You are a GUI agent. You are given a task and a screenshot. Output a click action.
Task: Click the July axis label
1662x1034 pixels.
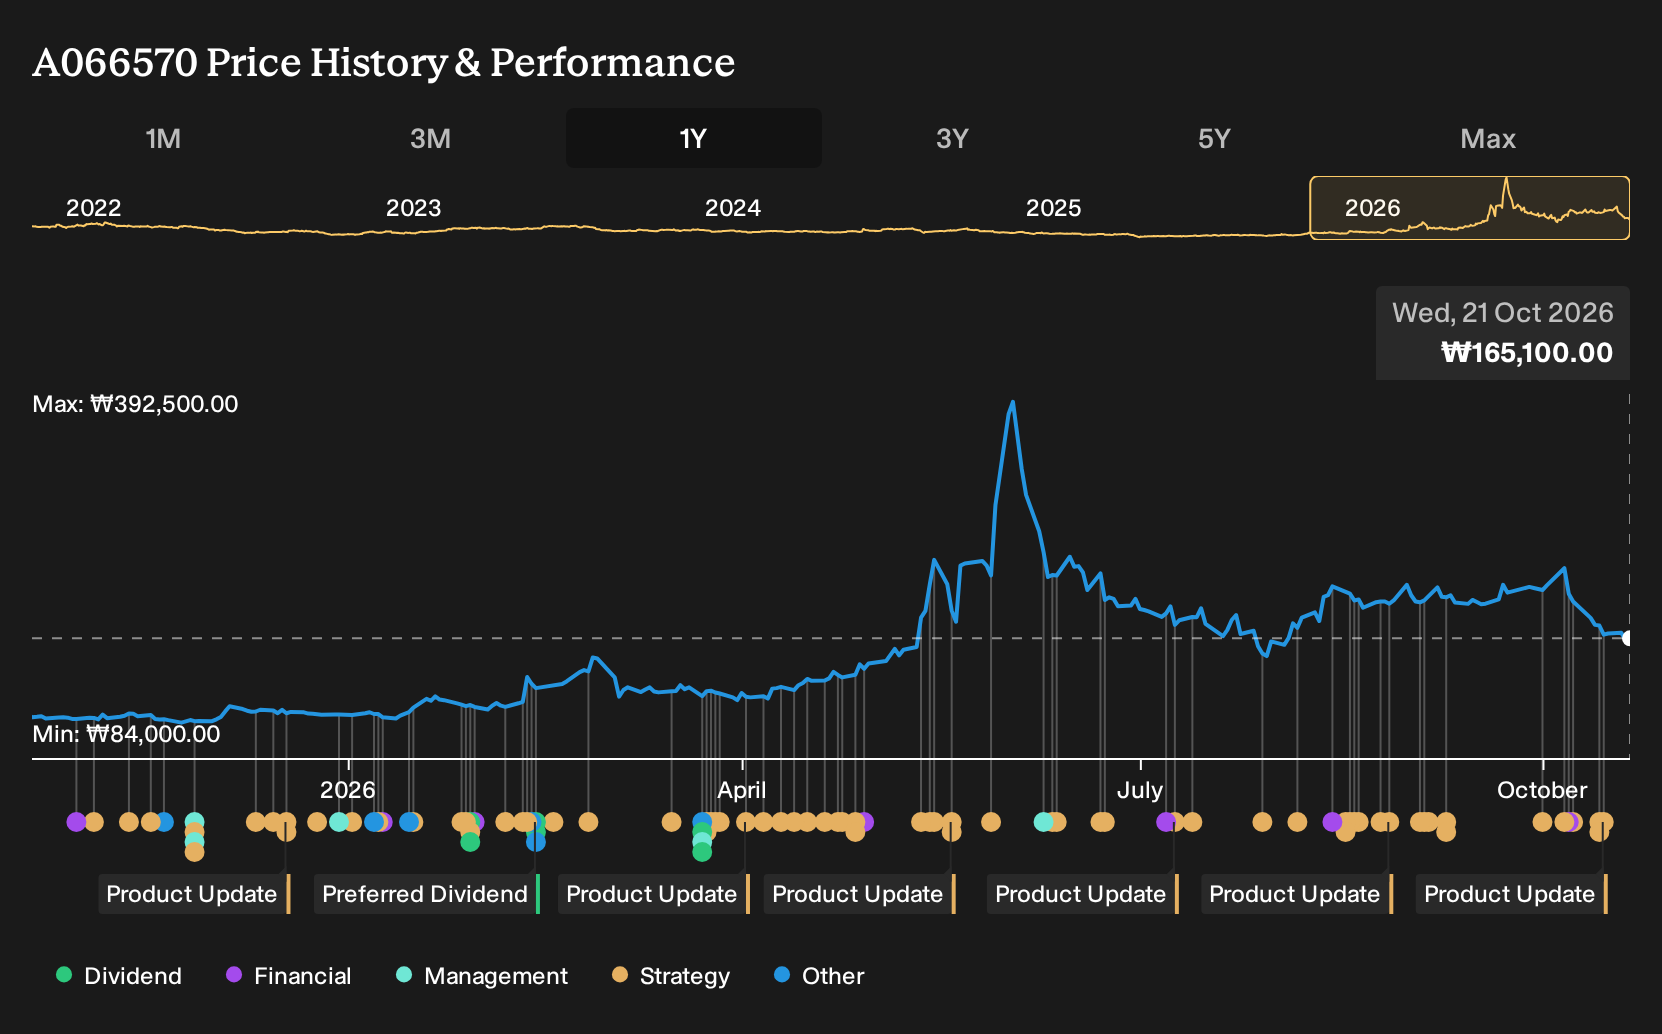[x=1140, y=790]
